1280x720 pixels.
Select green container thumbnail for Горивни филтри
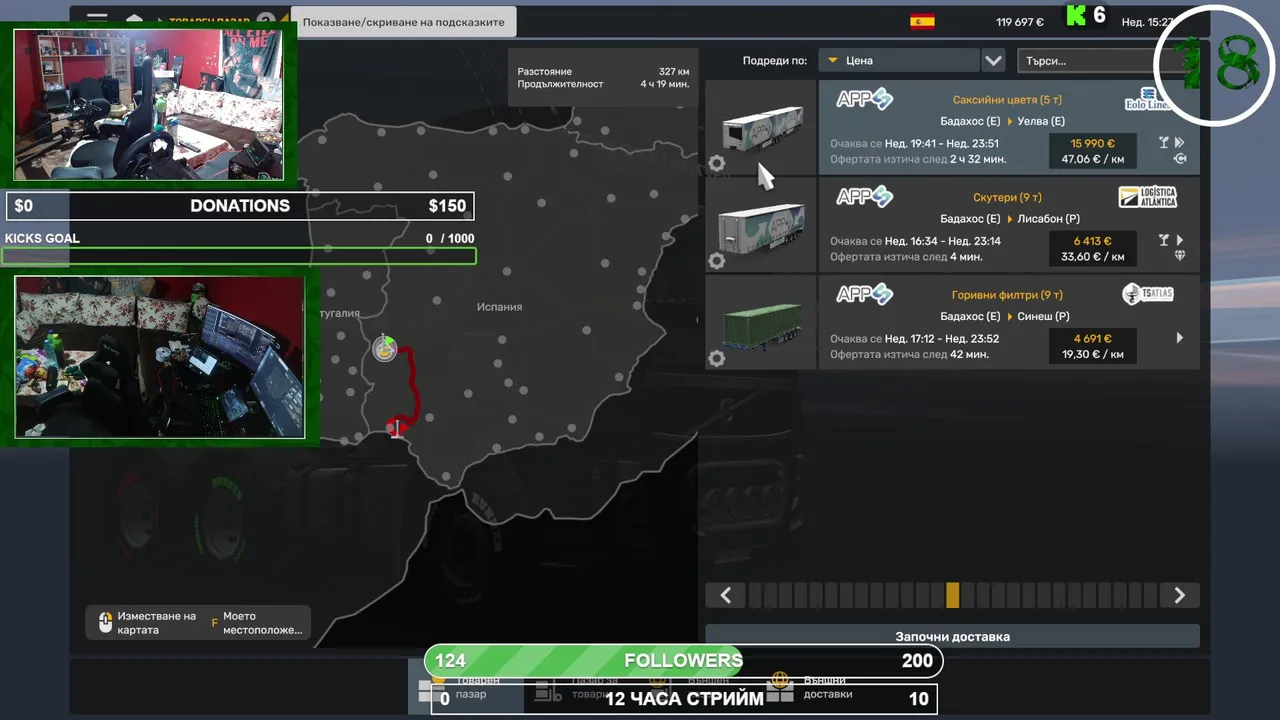tap(761, 322)
